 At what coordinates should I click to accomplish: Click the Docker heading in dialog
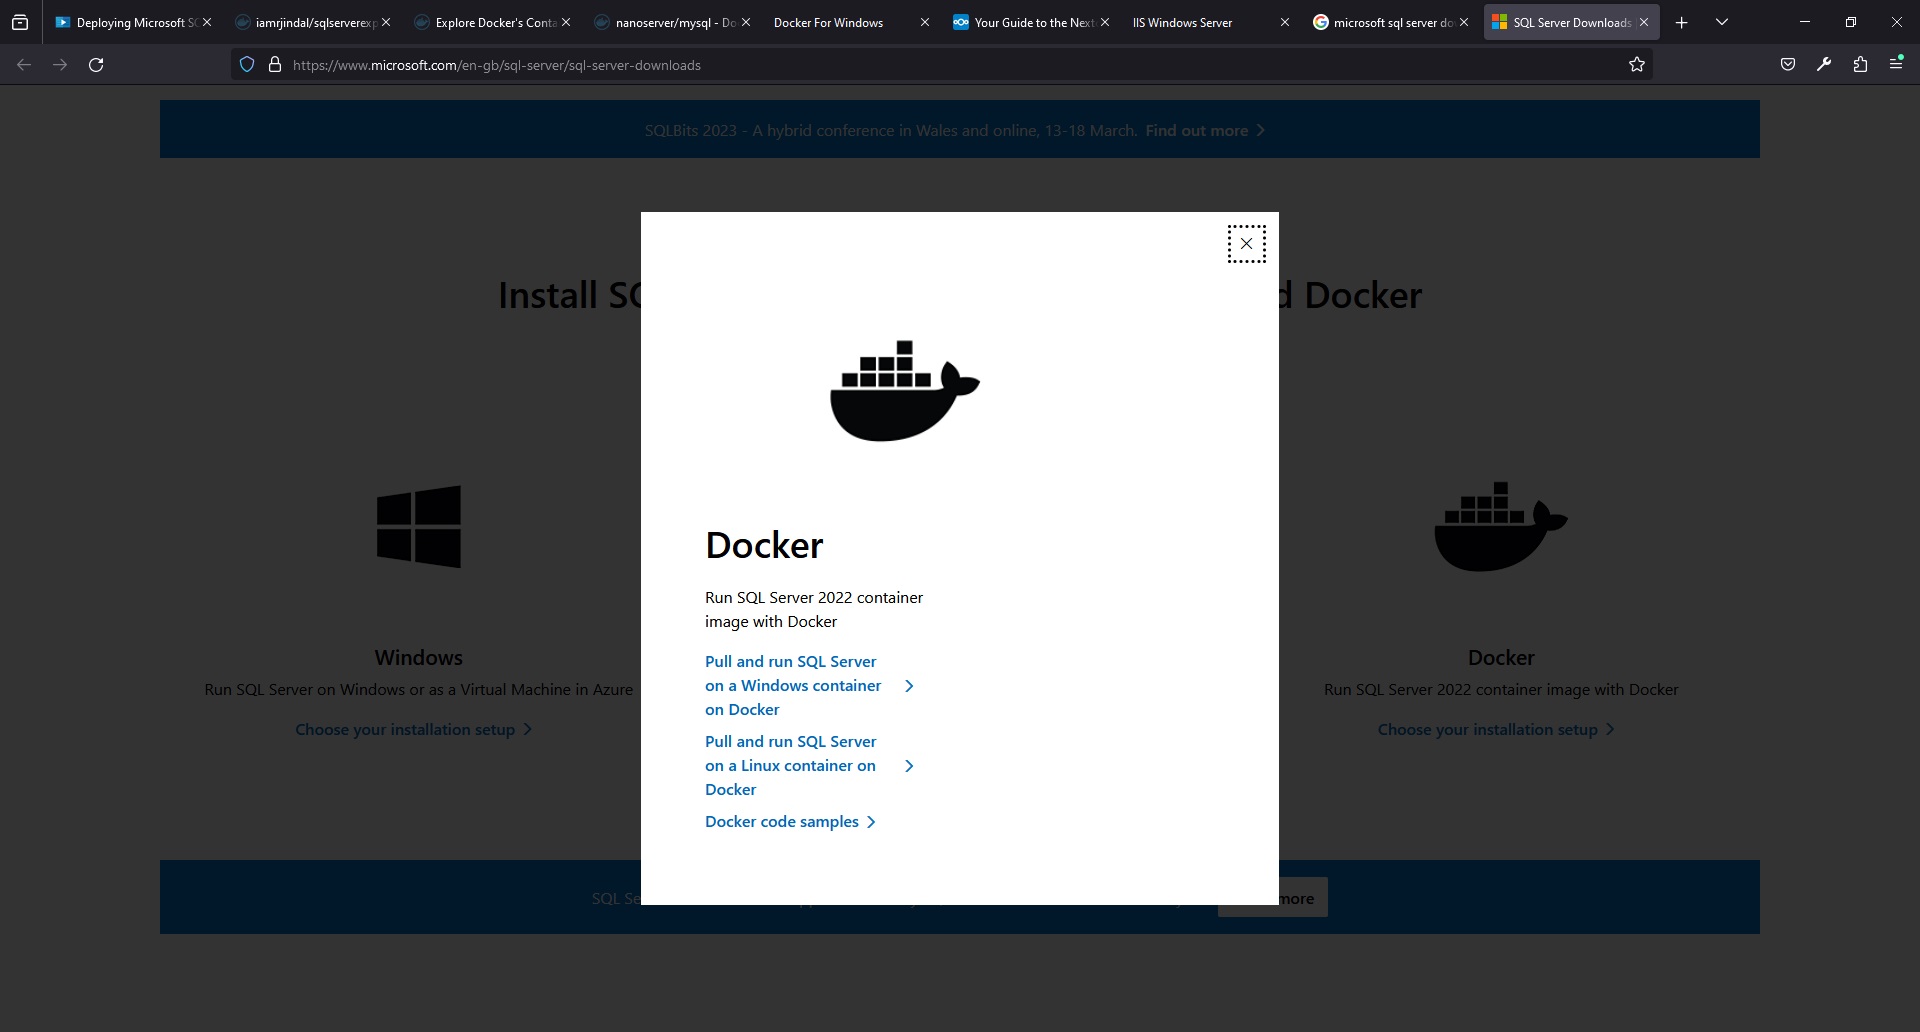click(x=764, y=545)
